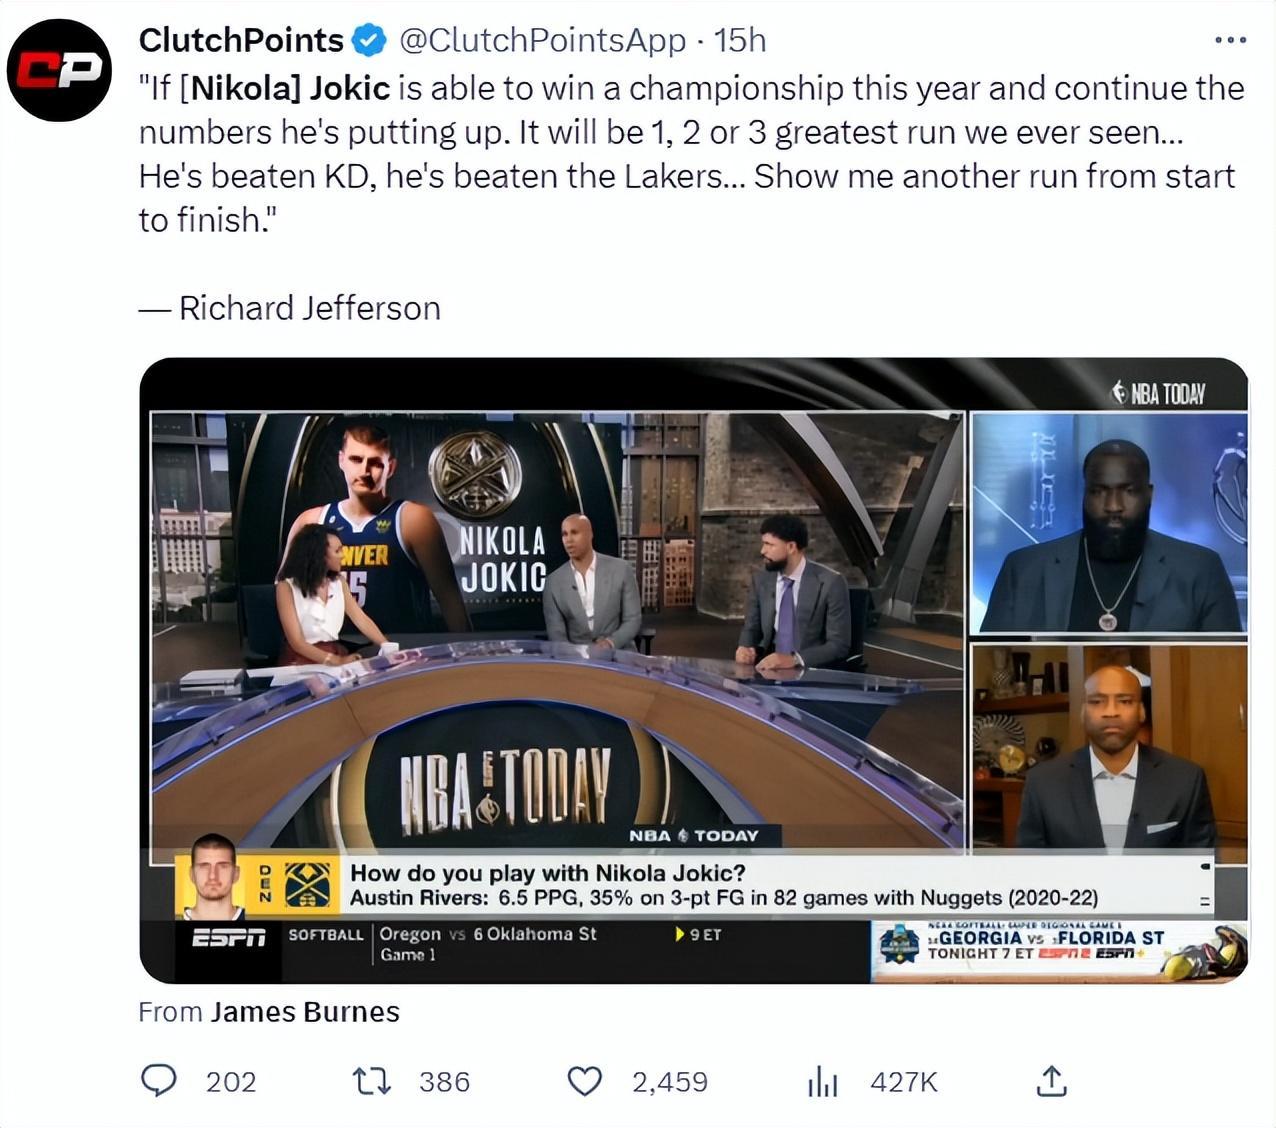This screenshot has height=1128, width=1276.
Task: Click the 386 retweets count
Action: (444, 1082)
